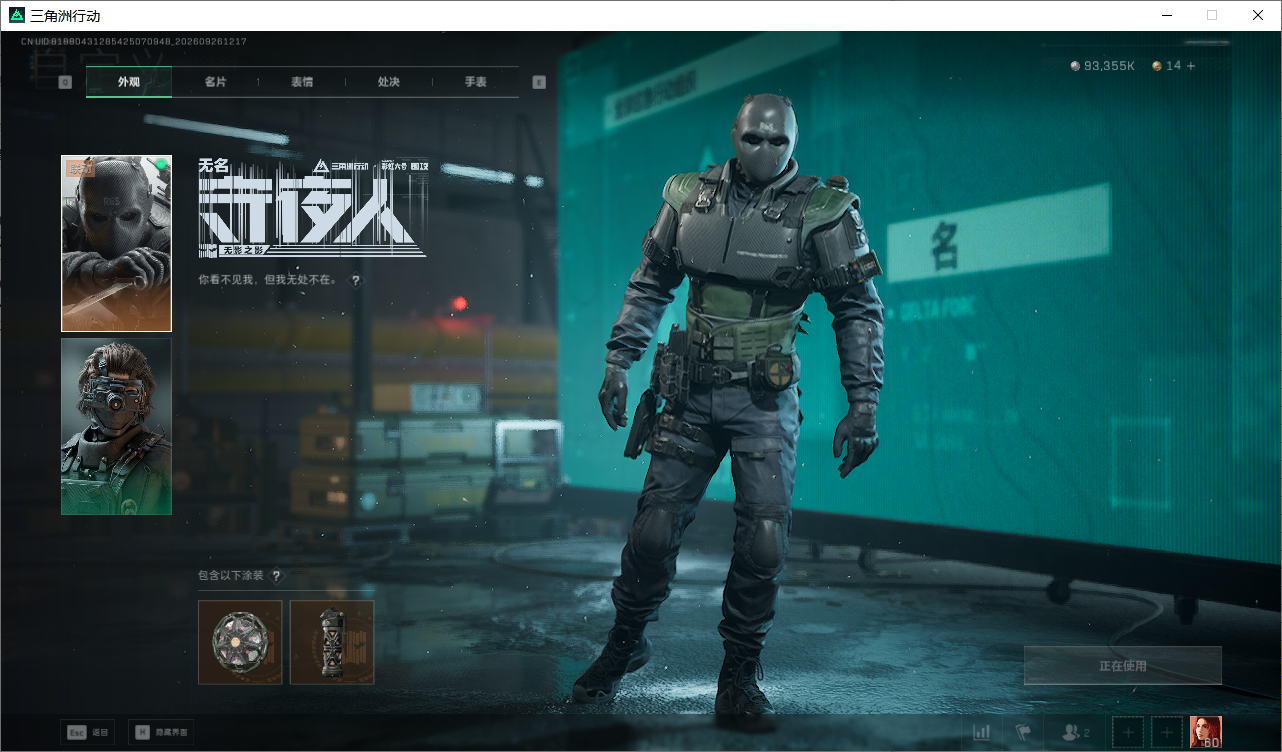Switch to the 外观 tab
This screenshot has width=1282, height=752.
(129, 82)
